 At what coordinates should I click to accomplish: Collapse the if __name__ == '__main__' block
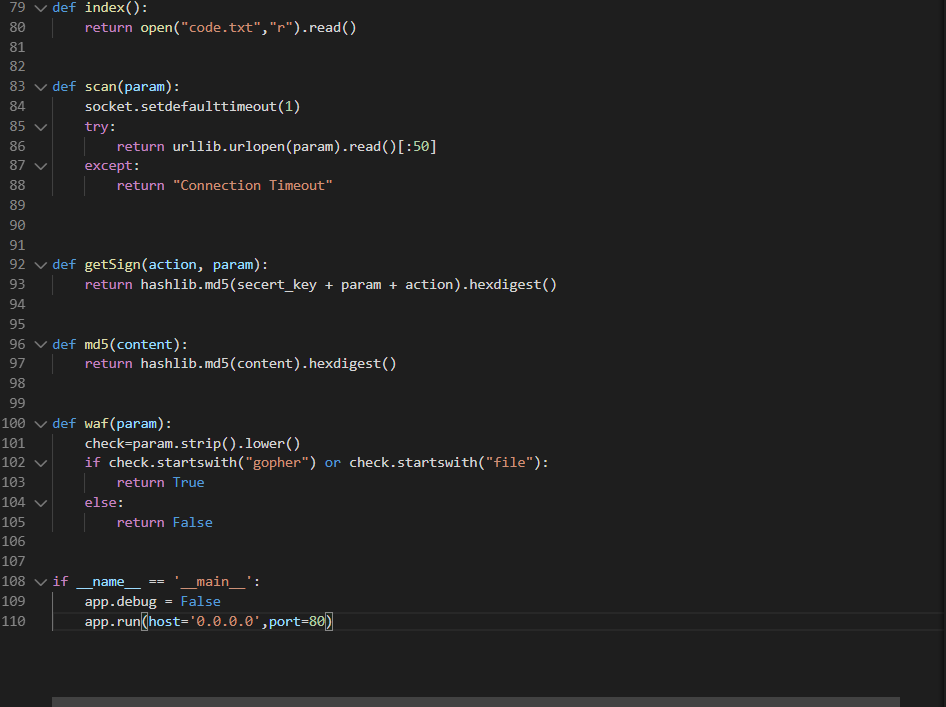40,582
